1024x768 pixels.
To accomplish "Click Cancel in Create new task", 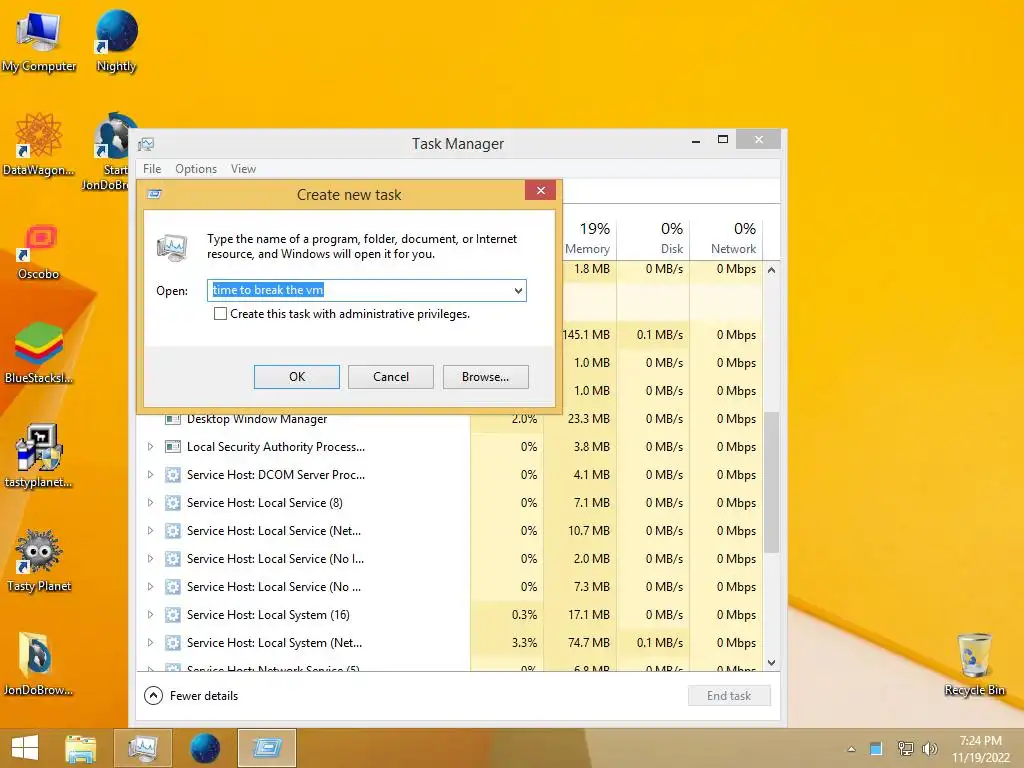I will pyautogui.click(x=391, y=377).
